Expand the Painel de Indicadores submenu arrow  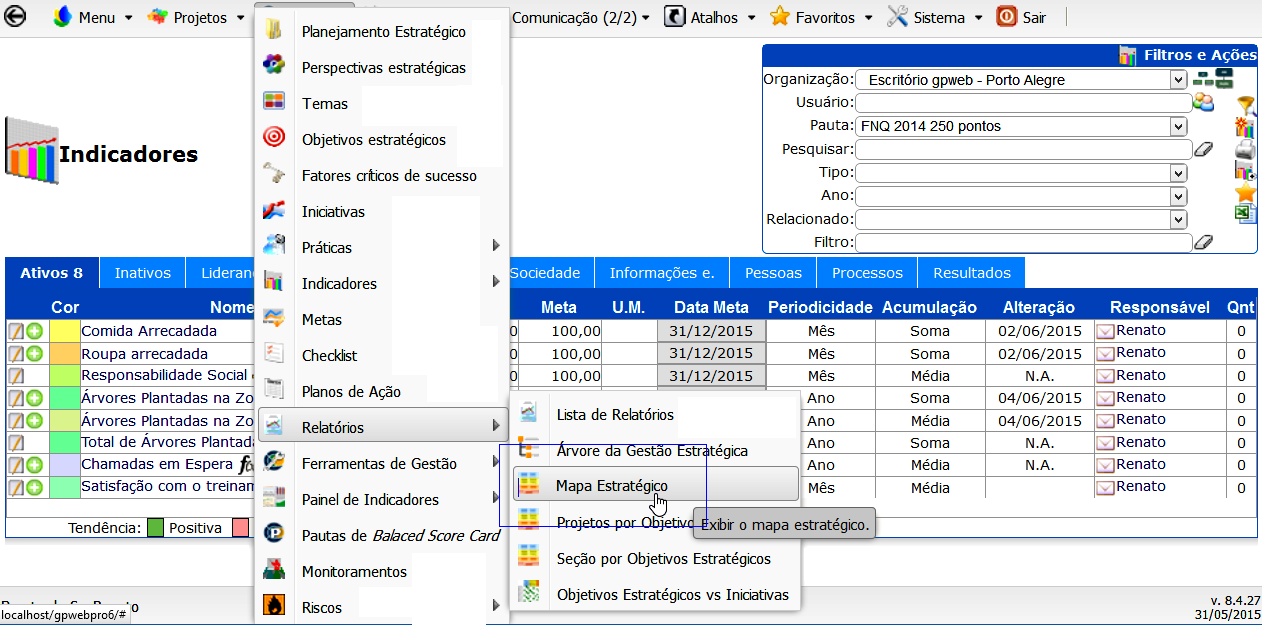pos(496,499)
